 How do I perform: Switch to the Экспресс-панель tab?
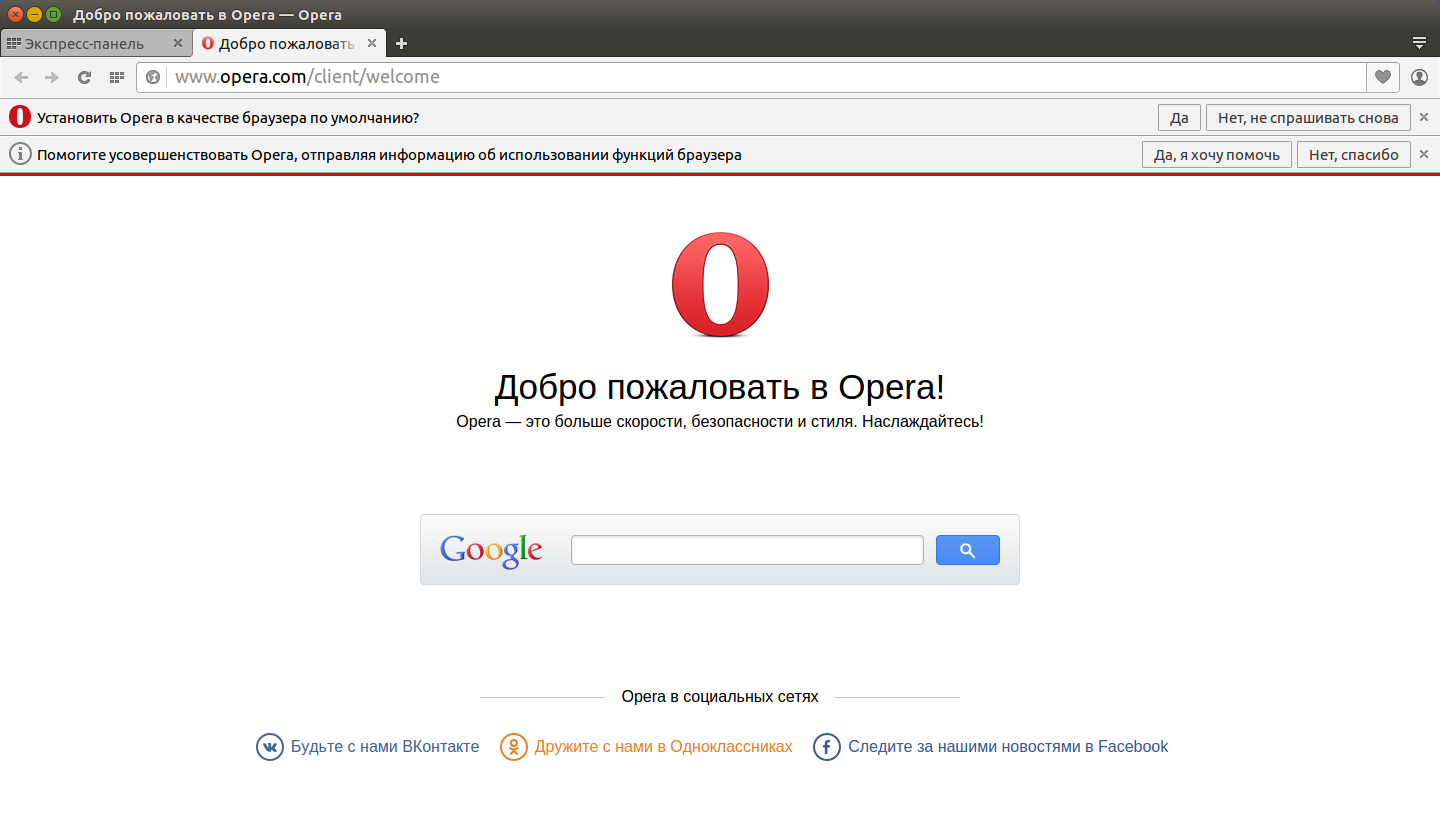click(90, 43)
